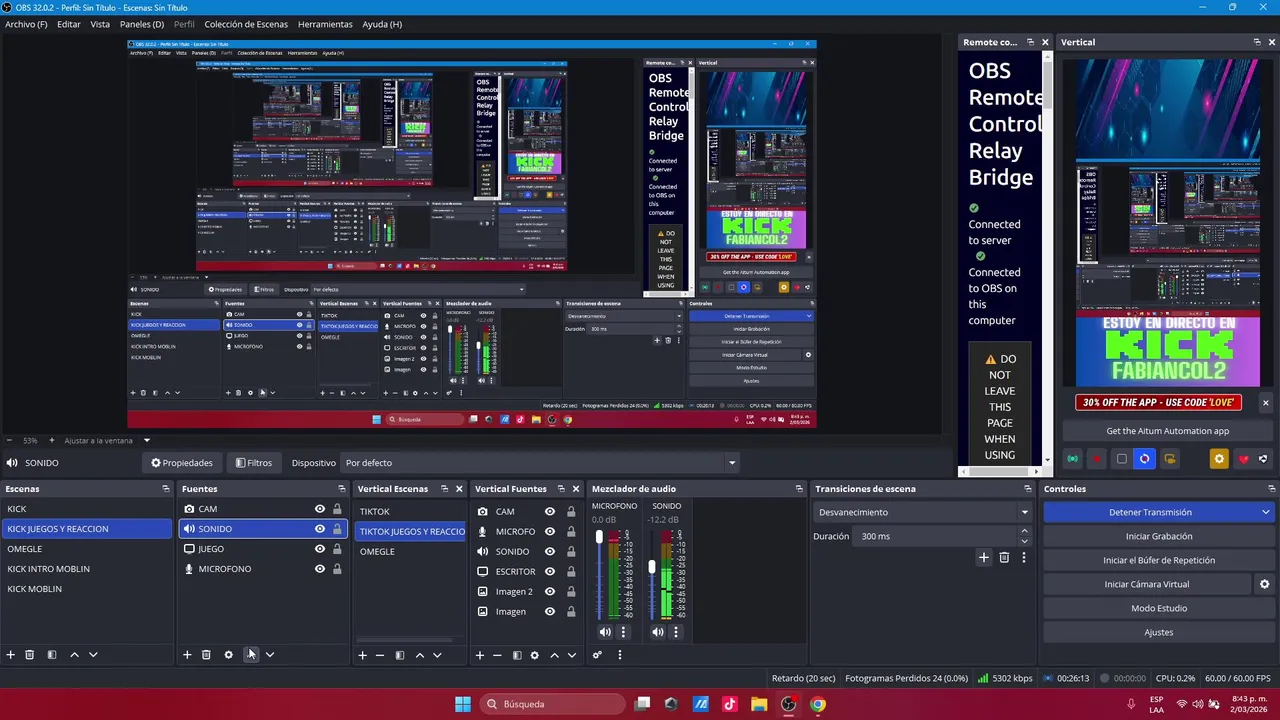Open the Archivo menu
The image size is (1280, 720).
(26, 24)
